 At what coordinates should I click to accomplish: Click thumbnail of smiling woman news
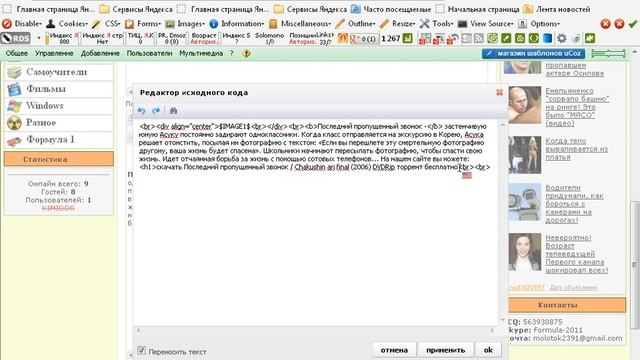pos(524,252)
